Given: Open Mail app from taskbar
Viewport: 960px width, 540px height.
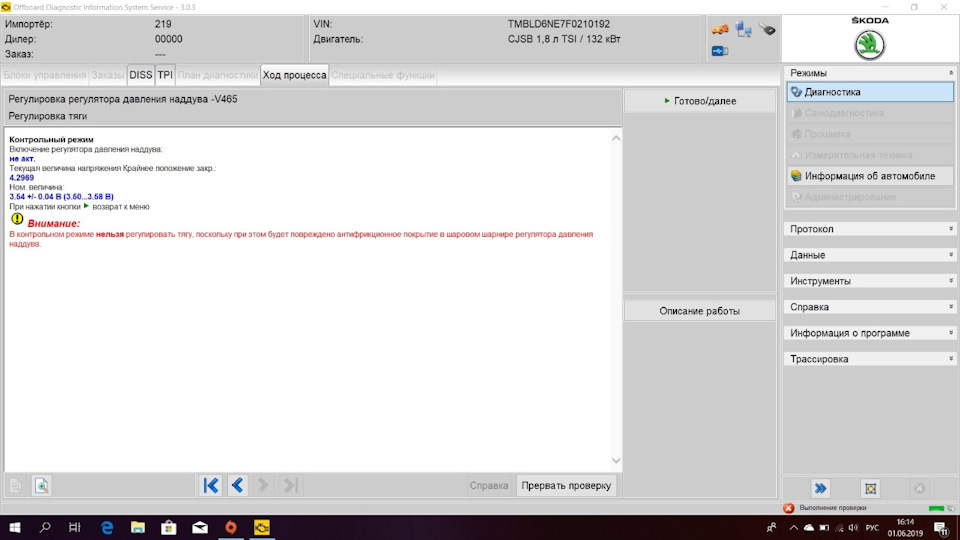Looking at the screenshot, I should click(200, 527).
